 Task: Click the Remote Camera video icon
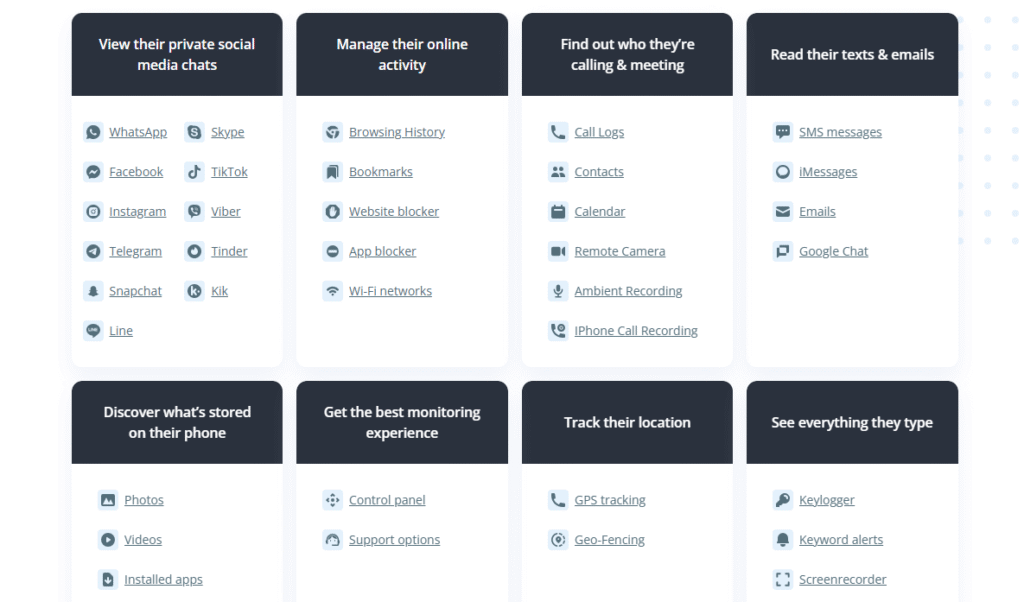coord(558,251)
